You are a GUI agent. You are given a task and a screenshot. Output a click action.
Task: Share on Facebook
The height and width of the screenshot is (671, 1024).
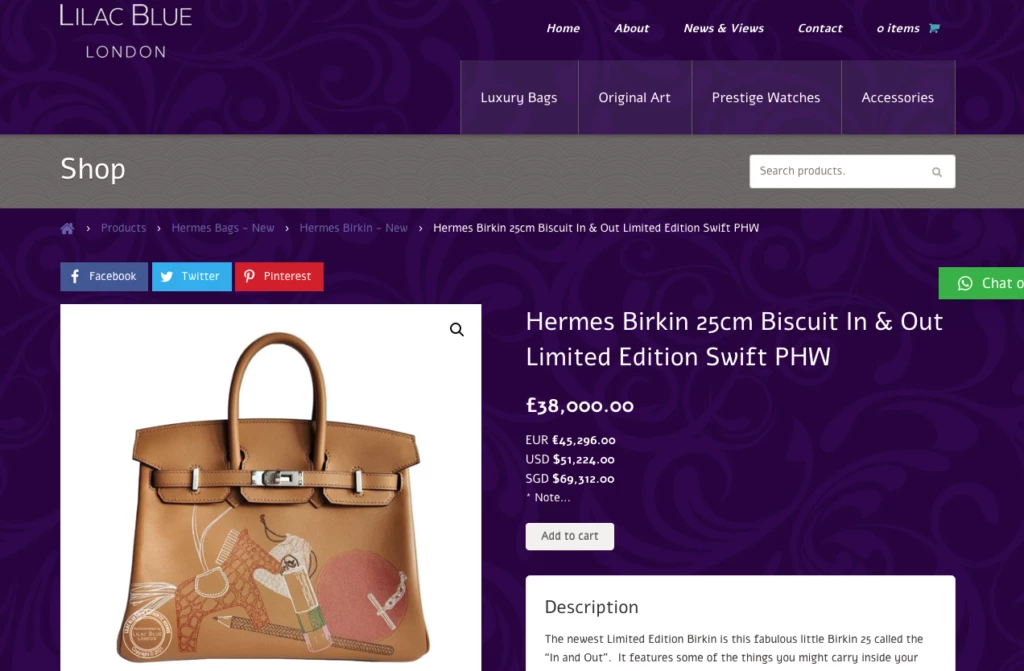[x=104, y=276]
